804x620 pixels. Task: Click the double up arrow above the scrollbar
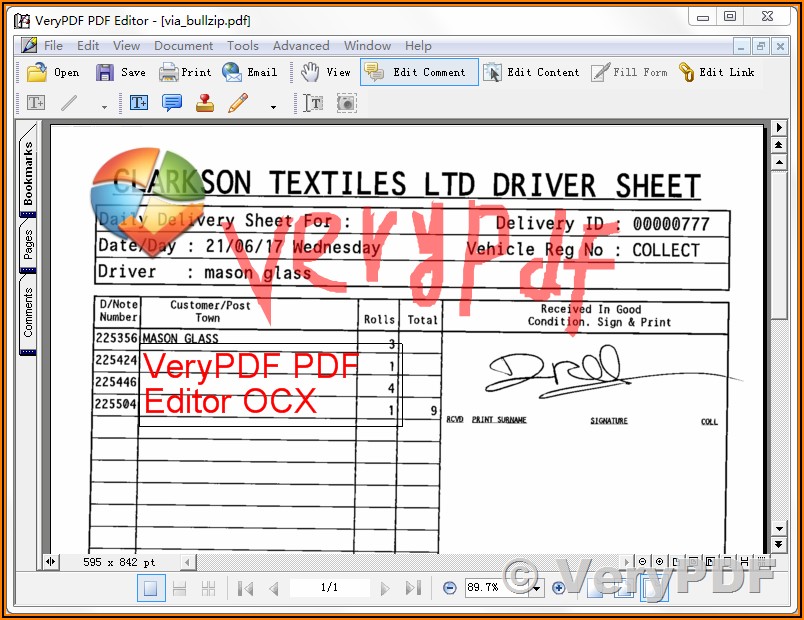[779, 145]
